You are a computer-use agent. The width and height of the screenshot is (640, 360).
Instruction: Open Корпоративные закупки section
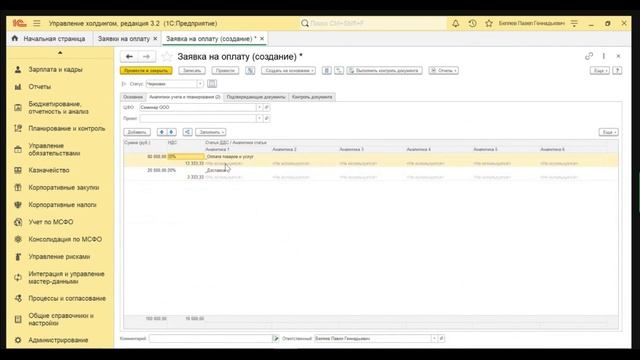pyautogui.click(x=64, y=187)
